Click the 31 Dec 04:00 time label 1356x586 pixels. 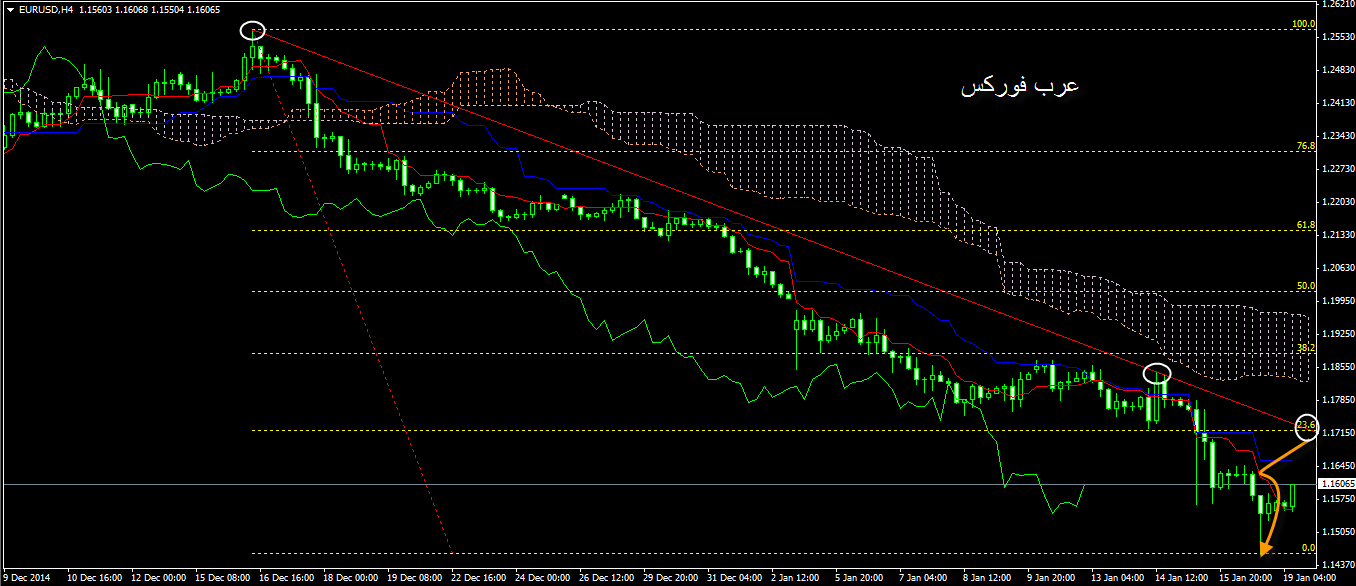[735, 578]
